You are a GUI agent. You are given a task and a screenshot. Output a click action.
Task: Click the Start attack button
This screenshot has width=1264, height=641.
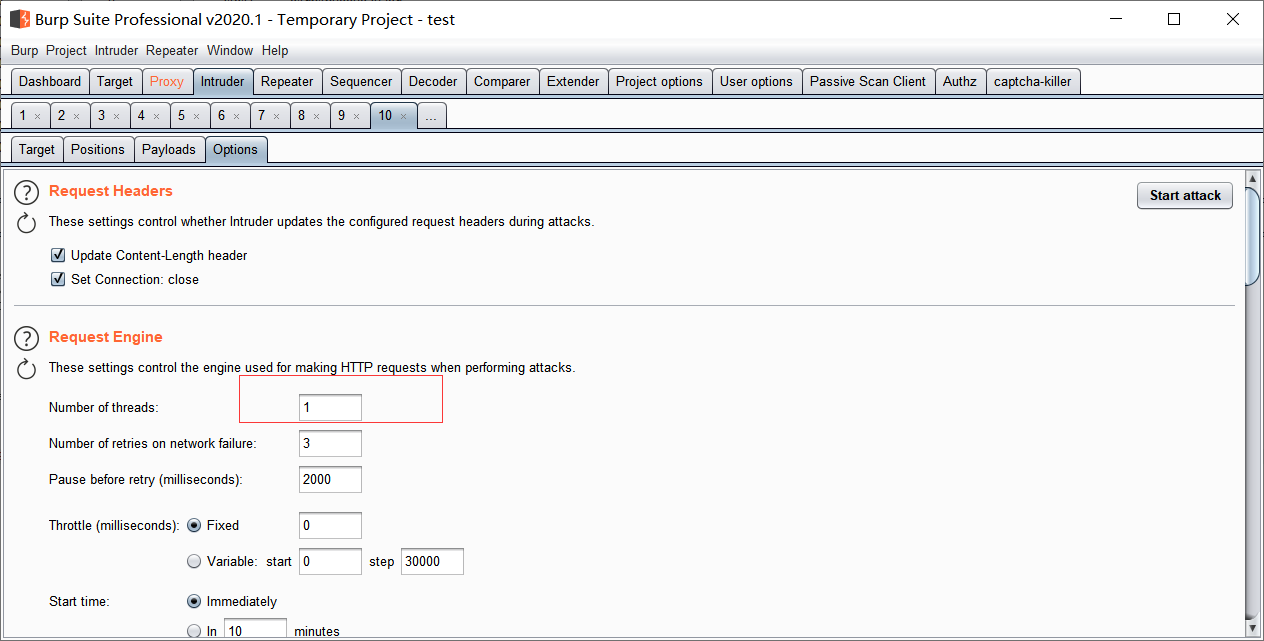click(1185, 196)
